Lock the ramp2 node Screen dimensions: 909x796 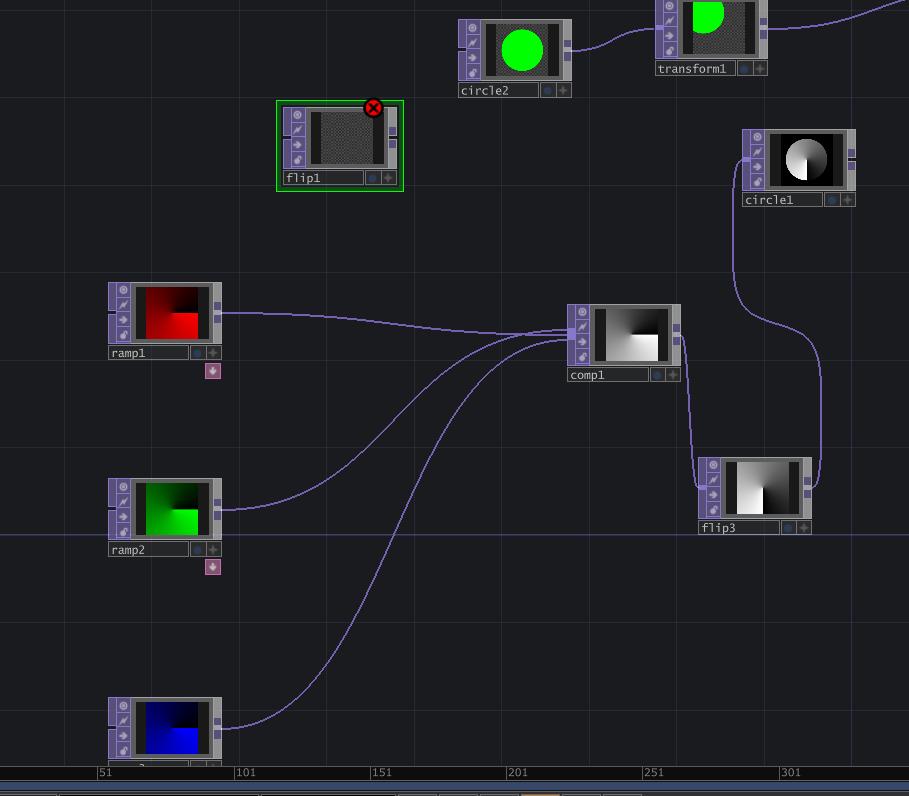point(123,532)
